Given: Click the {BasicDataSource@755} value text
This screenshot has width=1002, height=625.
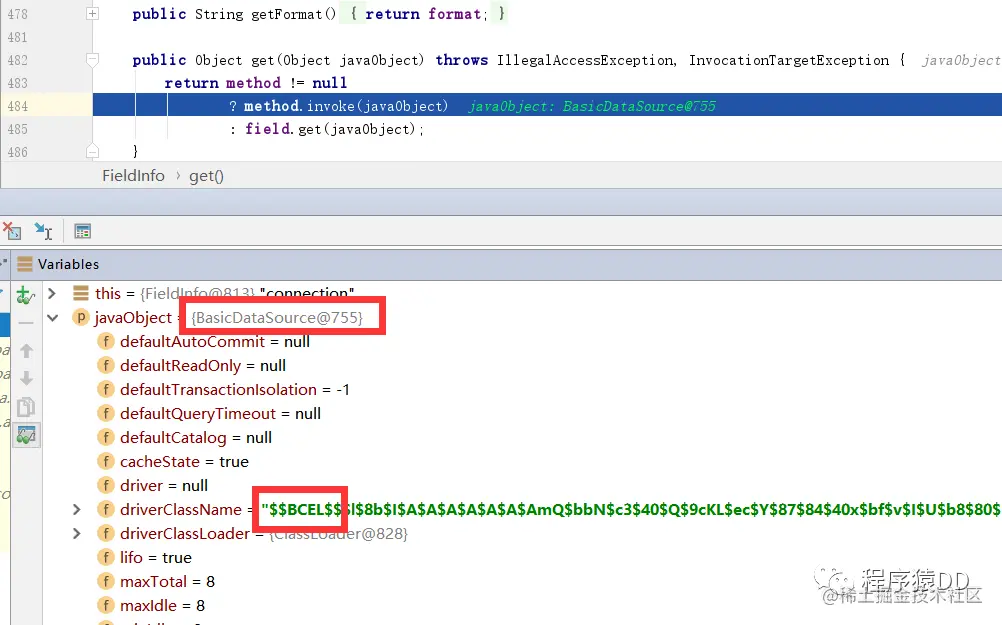Looking at the screenshot, I should (x=277, y=317).
